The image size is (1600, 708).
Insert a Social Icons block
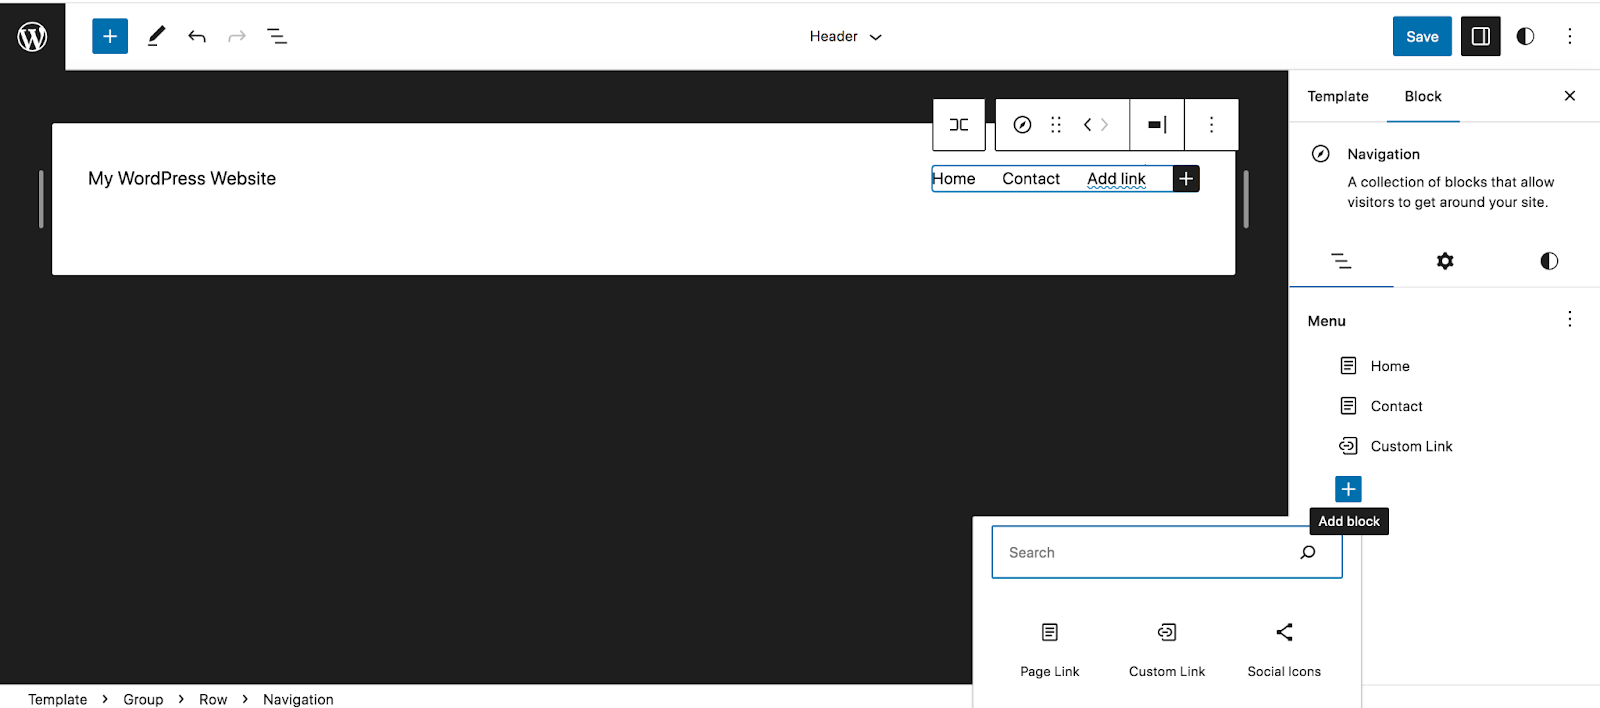pos(1284,649)
